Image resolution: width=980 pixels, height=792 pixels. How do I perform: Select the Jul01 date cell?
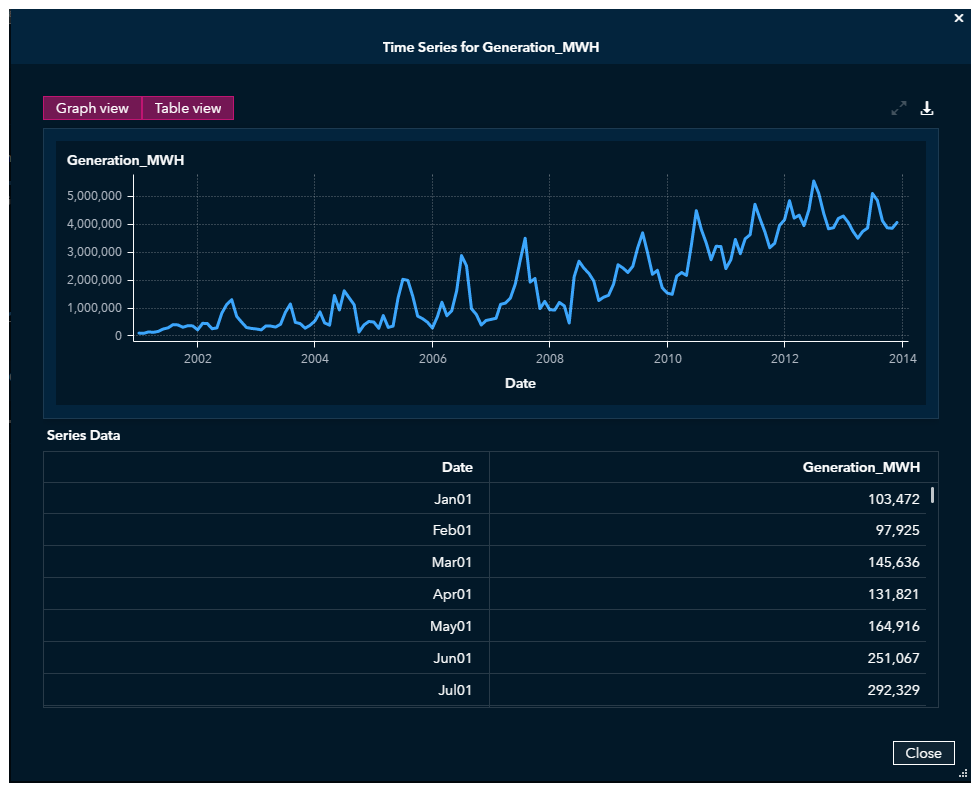click(455, 690)
